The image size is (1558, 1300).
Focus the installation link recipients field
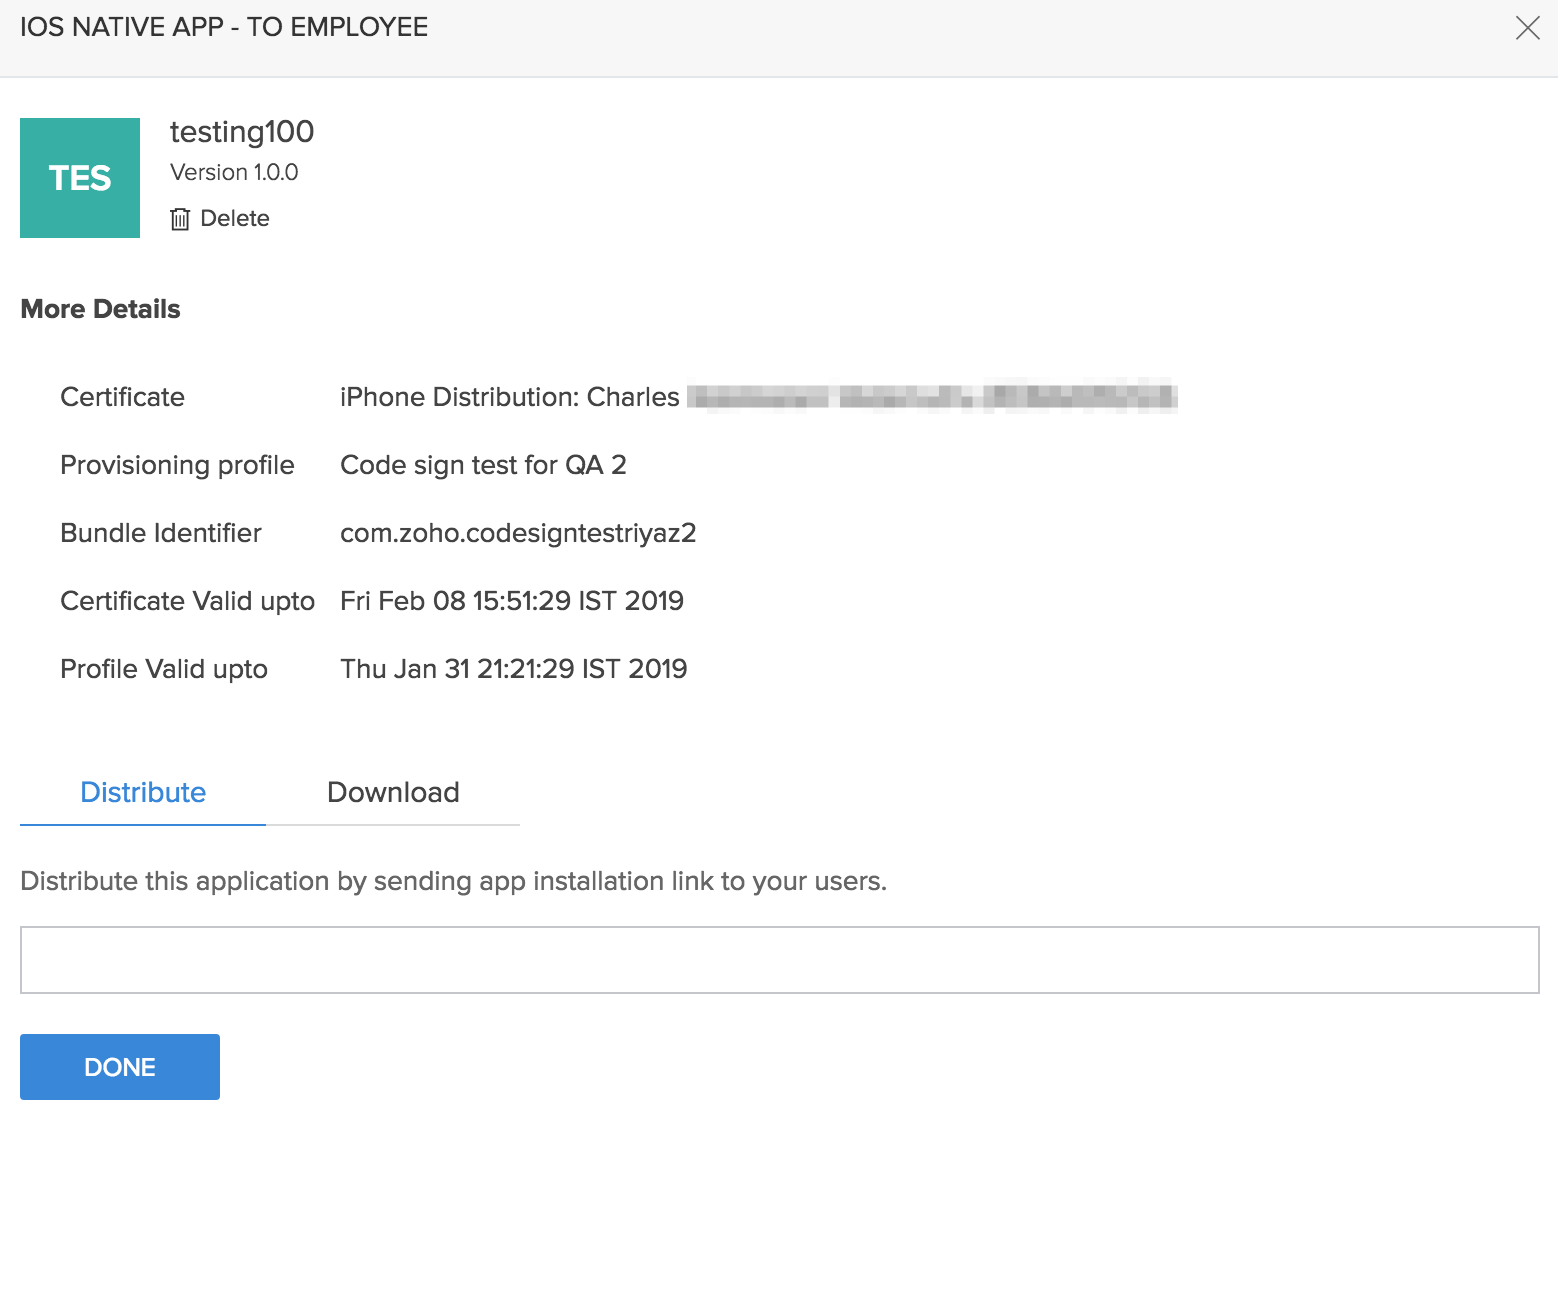pos(779,960)
